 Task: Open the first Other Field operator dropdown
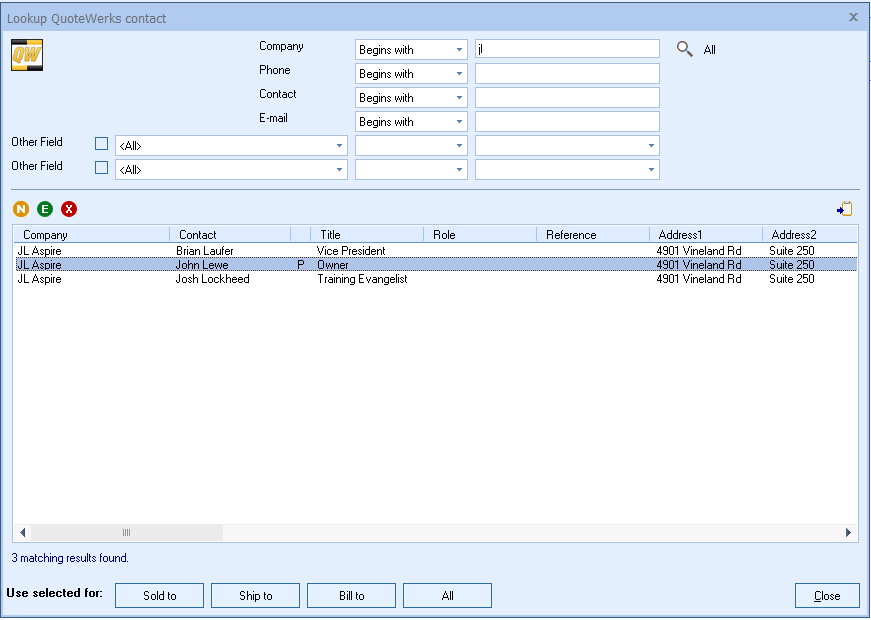[x=411, y=146]
